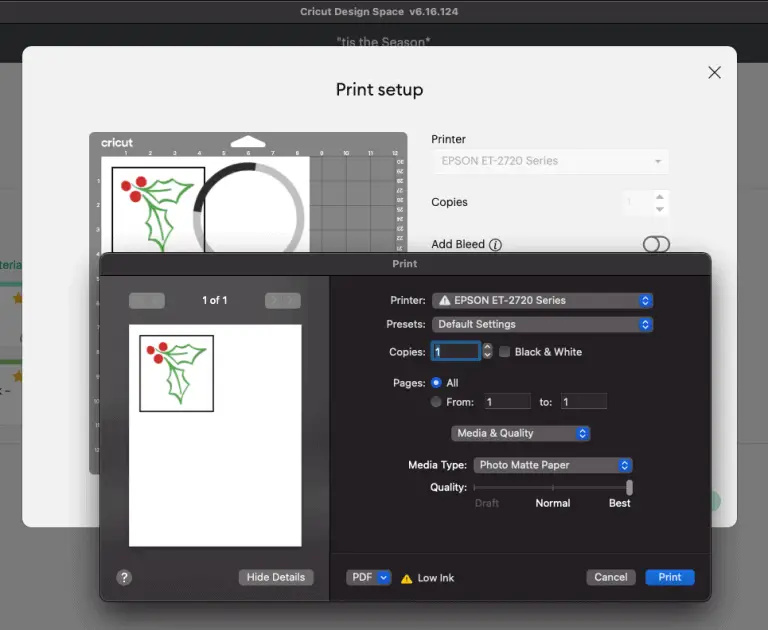Select the All pages radio button
This screenshot has height=630, width=768.
(436, 383)
